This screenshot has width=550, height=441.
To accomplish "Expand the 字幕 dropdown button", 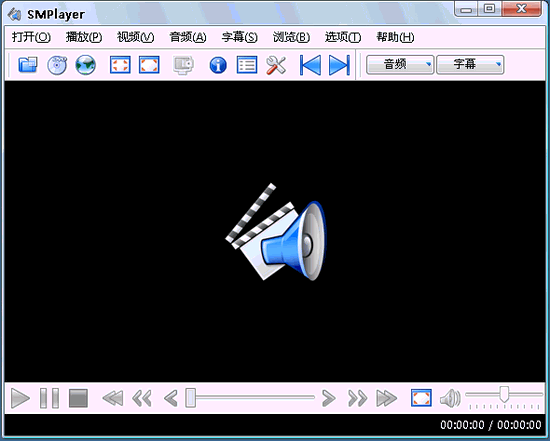I will coord(470,65).
